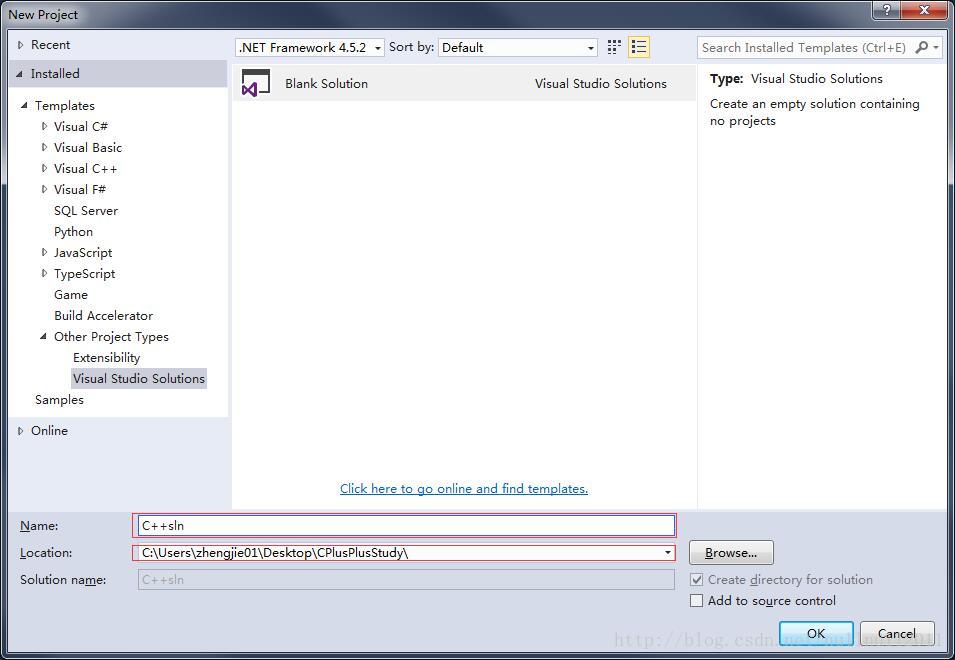Screen dimensions: 955x660
Task: Switch to small icons view
Action: pos(614,47)
